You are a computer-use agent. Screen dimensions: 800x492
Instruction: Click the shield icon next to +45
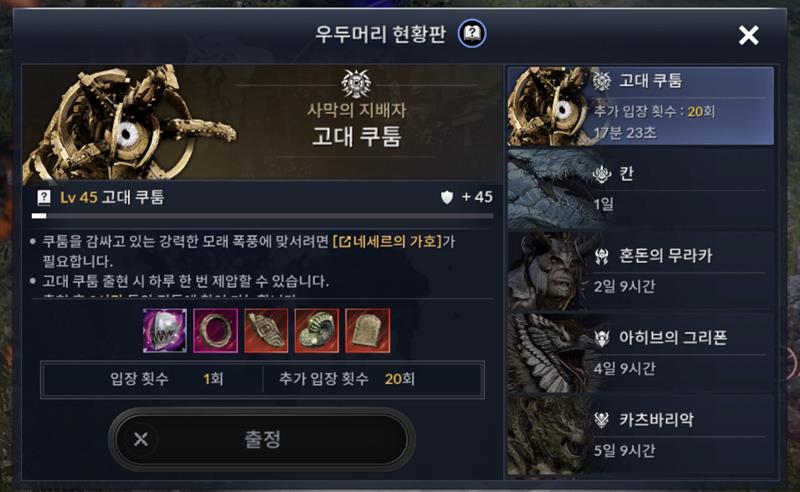(447, 197)
